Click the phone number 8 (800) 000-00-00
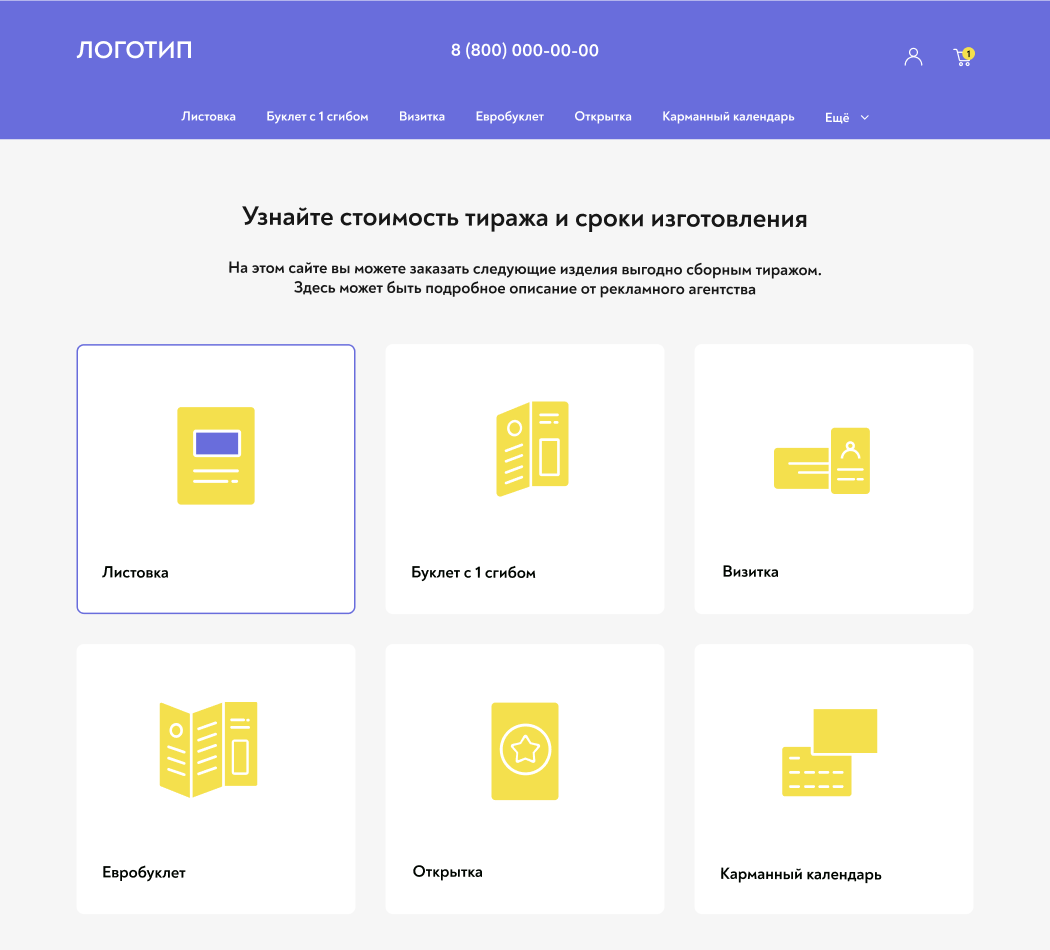The image size is (1050, 950). 525,50
